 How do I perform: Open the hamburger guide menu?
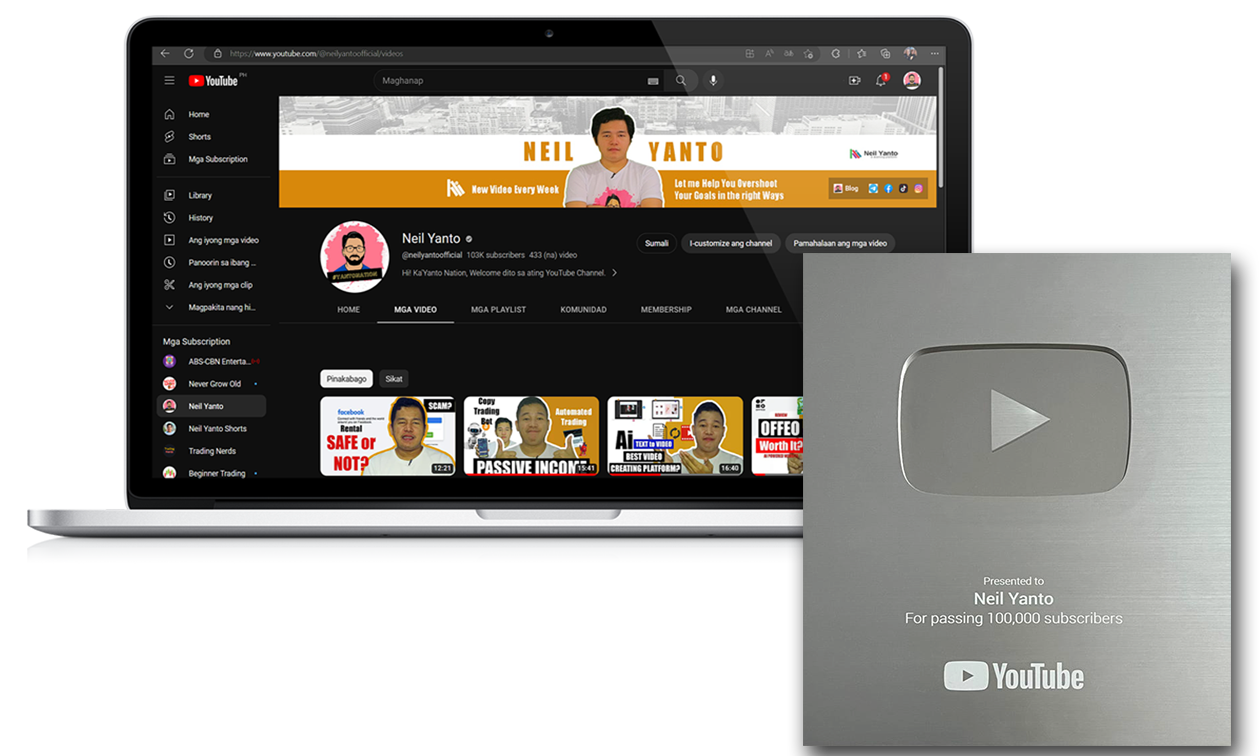click(x=169, y=80)
